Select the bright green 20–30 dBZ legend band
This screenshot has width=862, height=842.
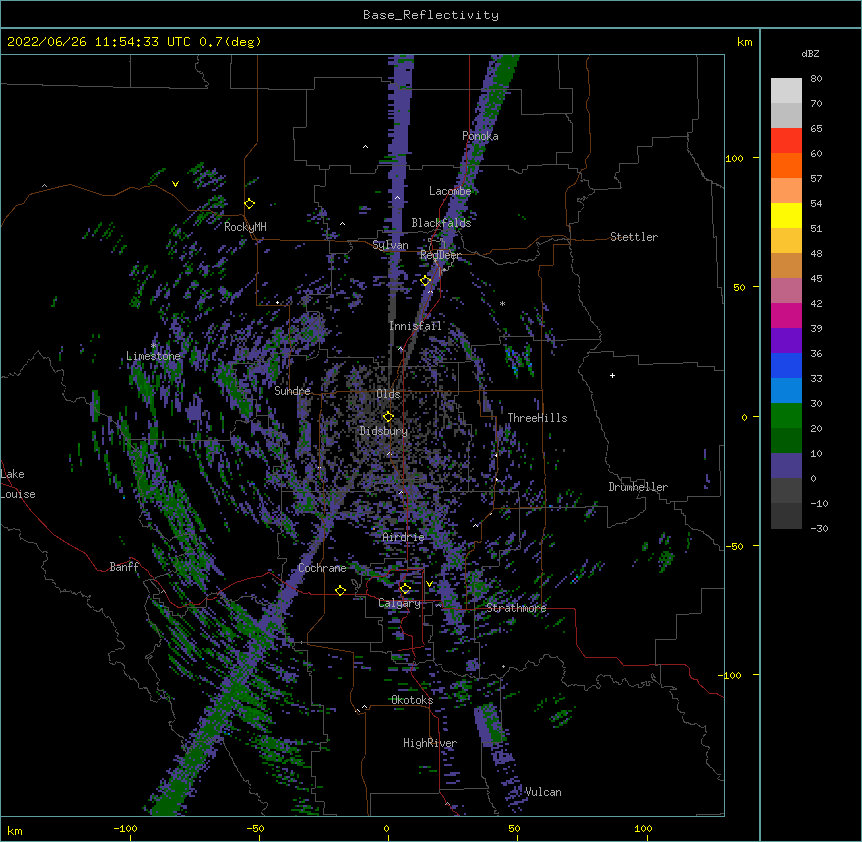click(x=786, y=416)
